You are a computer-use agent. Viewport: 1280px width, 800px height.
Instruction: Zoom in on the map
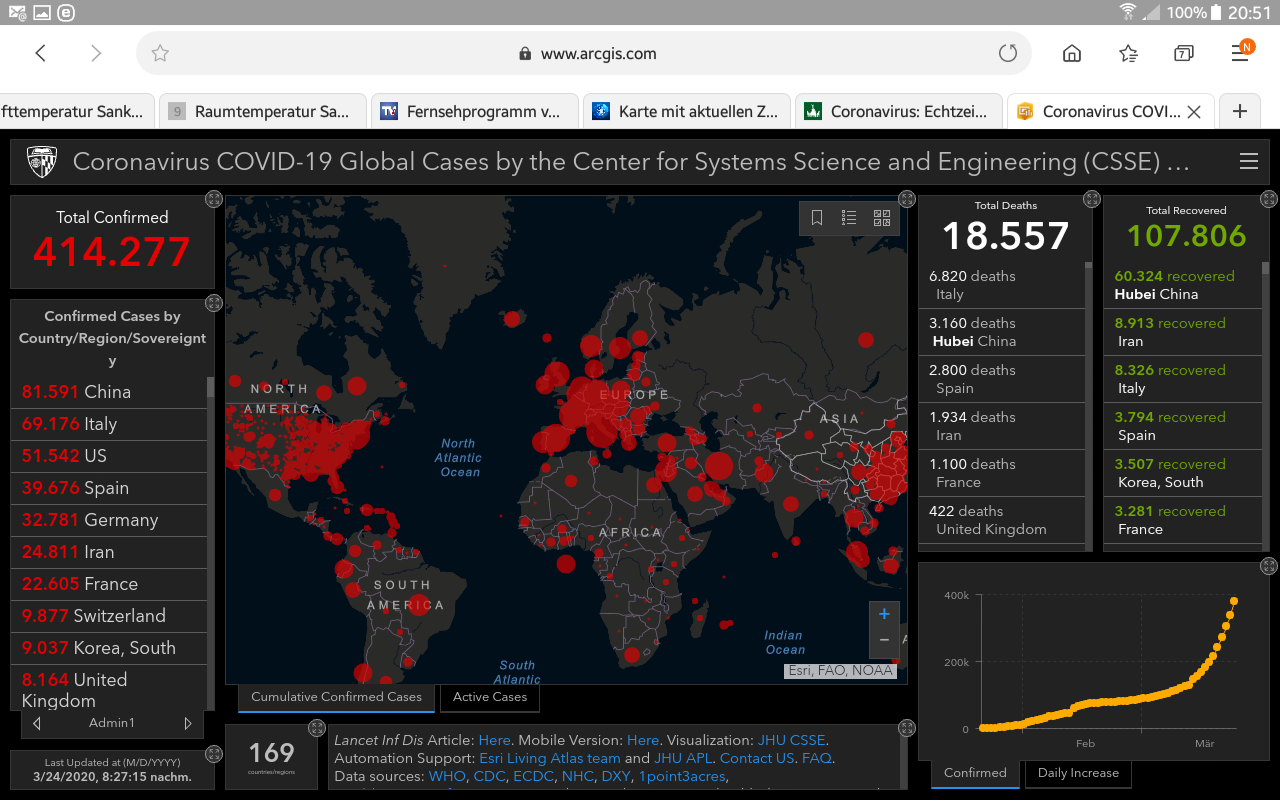pyautogui.click(x=884, y=614)
